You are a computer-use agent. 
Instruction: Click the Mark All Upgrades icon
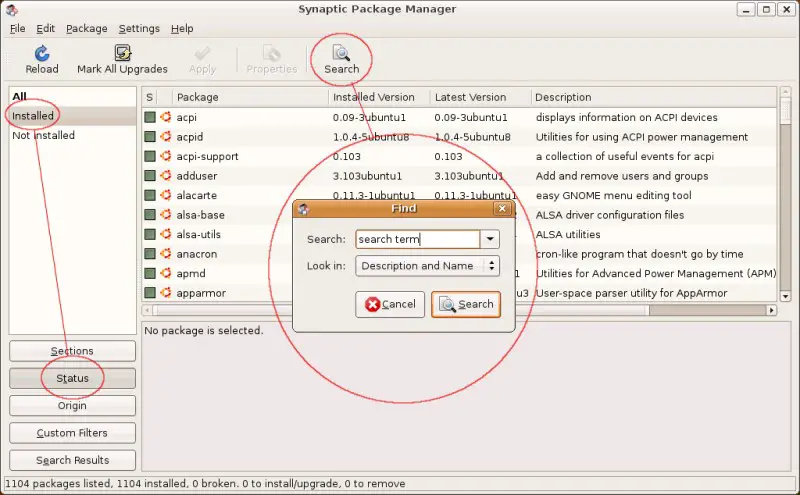[122, 53]
